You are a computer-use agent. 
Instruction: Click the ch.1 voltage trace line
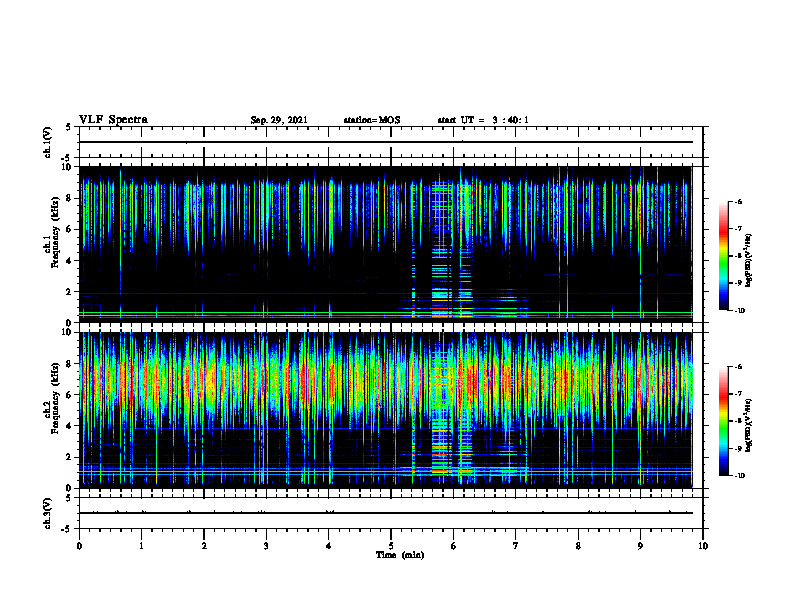point(385,142)
